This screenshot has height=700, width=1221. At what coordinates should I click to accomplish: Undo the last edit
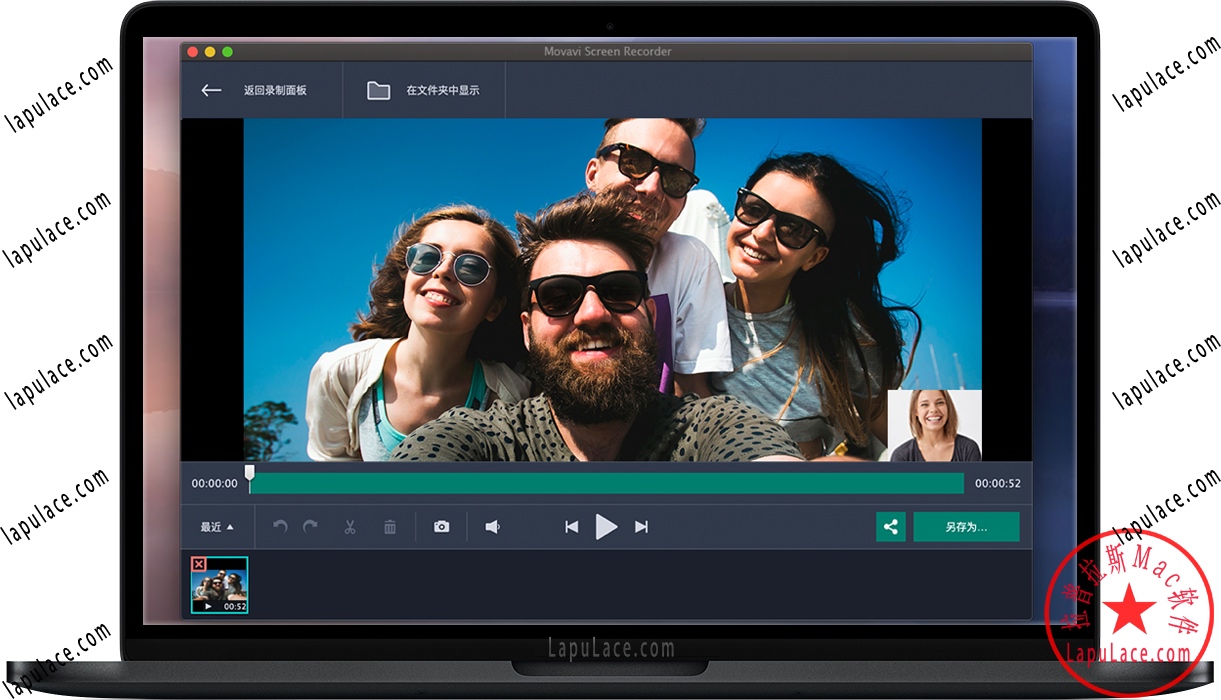click(280, 526)
